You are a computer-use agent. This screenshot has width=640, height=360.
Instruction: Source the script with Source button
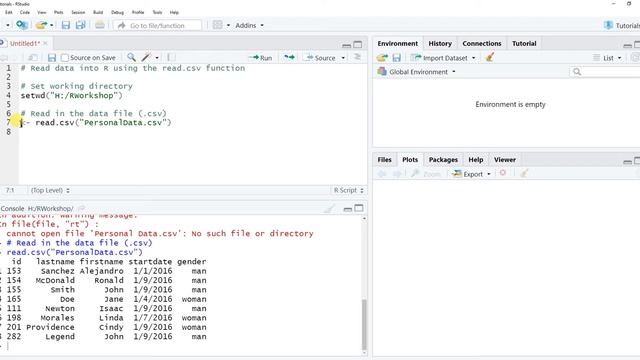pos(321,58)
